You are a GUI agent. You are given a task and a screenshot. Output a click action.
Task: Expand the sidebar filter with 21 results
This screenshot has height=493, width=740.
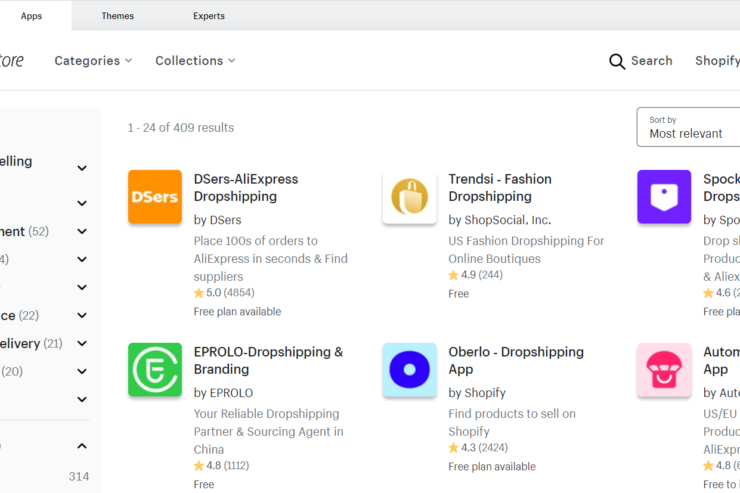coord(82,344)
